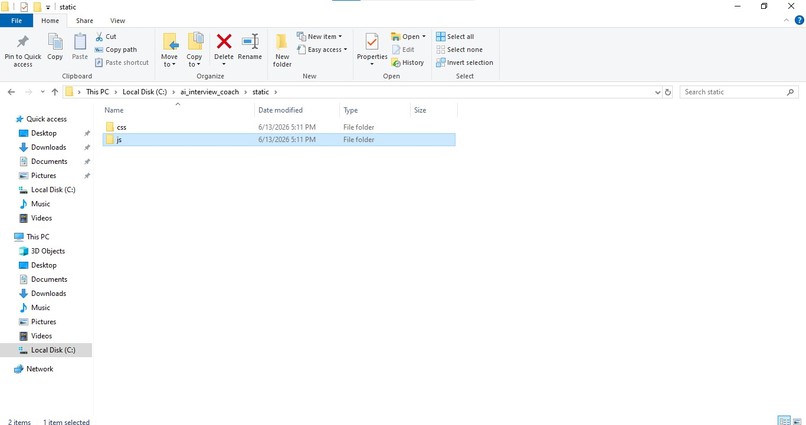Click Select none
Image resolution: width=806 pixels, height=425 pixels.
pyautogui.click(x=459, y=49)
